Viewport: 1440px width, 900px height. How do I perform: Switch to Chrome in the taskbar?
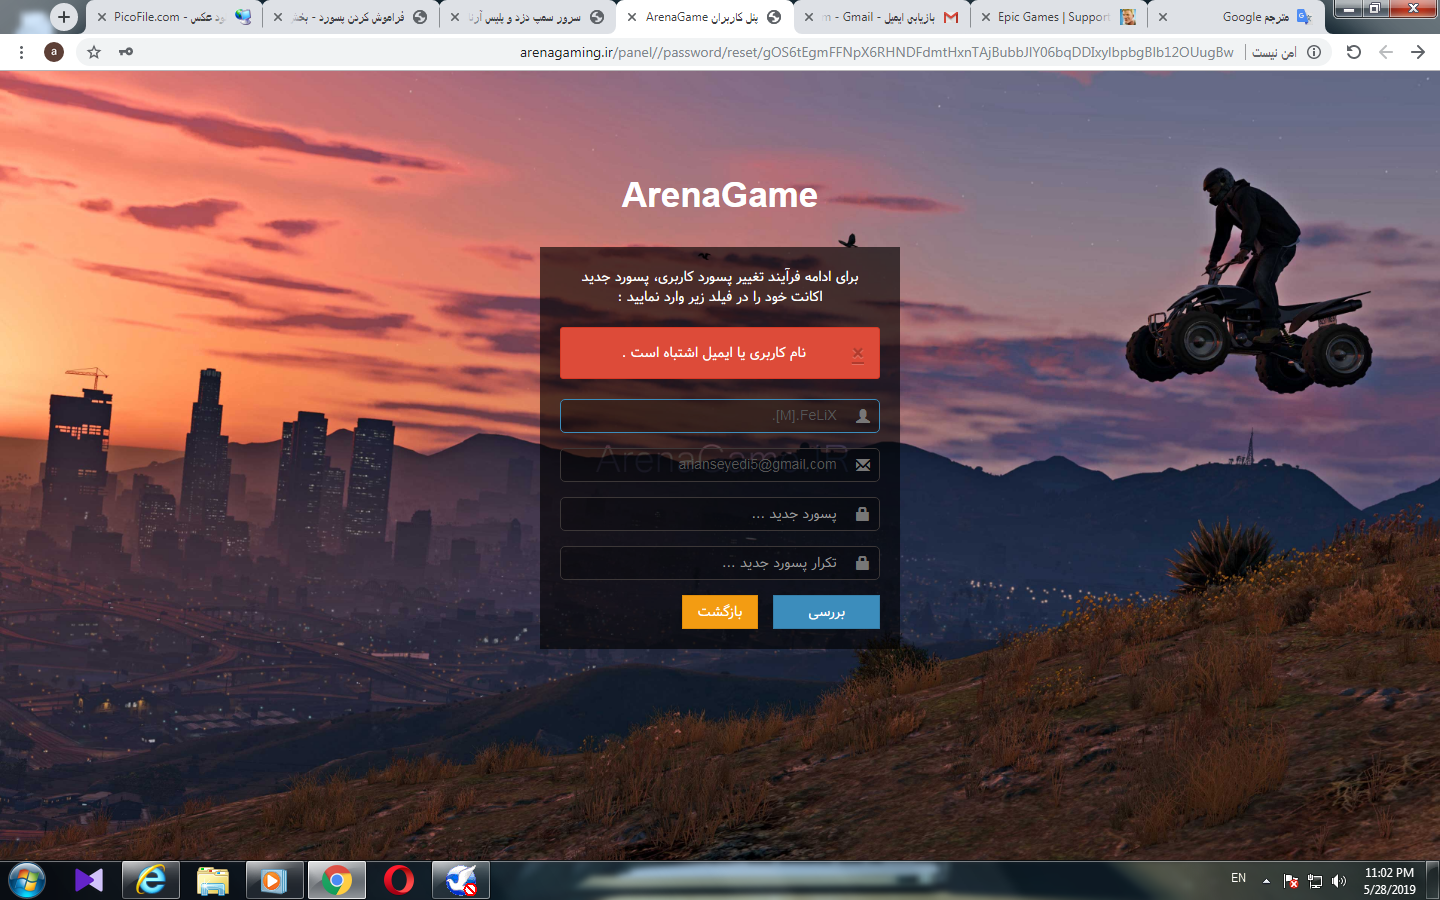pos(337,881)
